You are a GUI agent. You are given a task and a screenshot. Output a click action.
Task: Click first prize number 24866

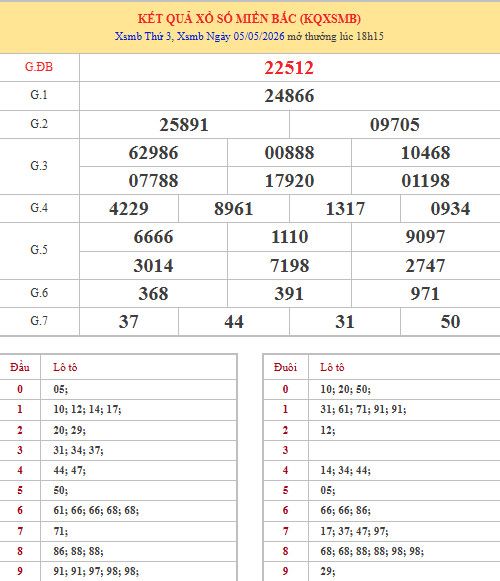coord(289,96)
